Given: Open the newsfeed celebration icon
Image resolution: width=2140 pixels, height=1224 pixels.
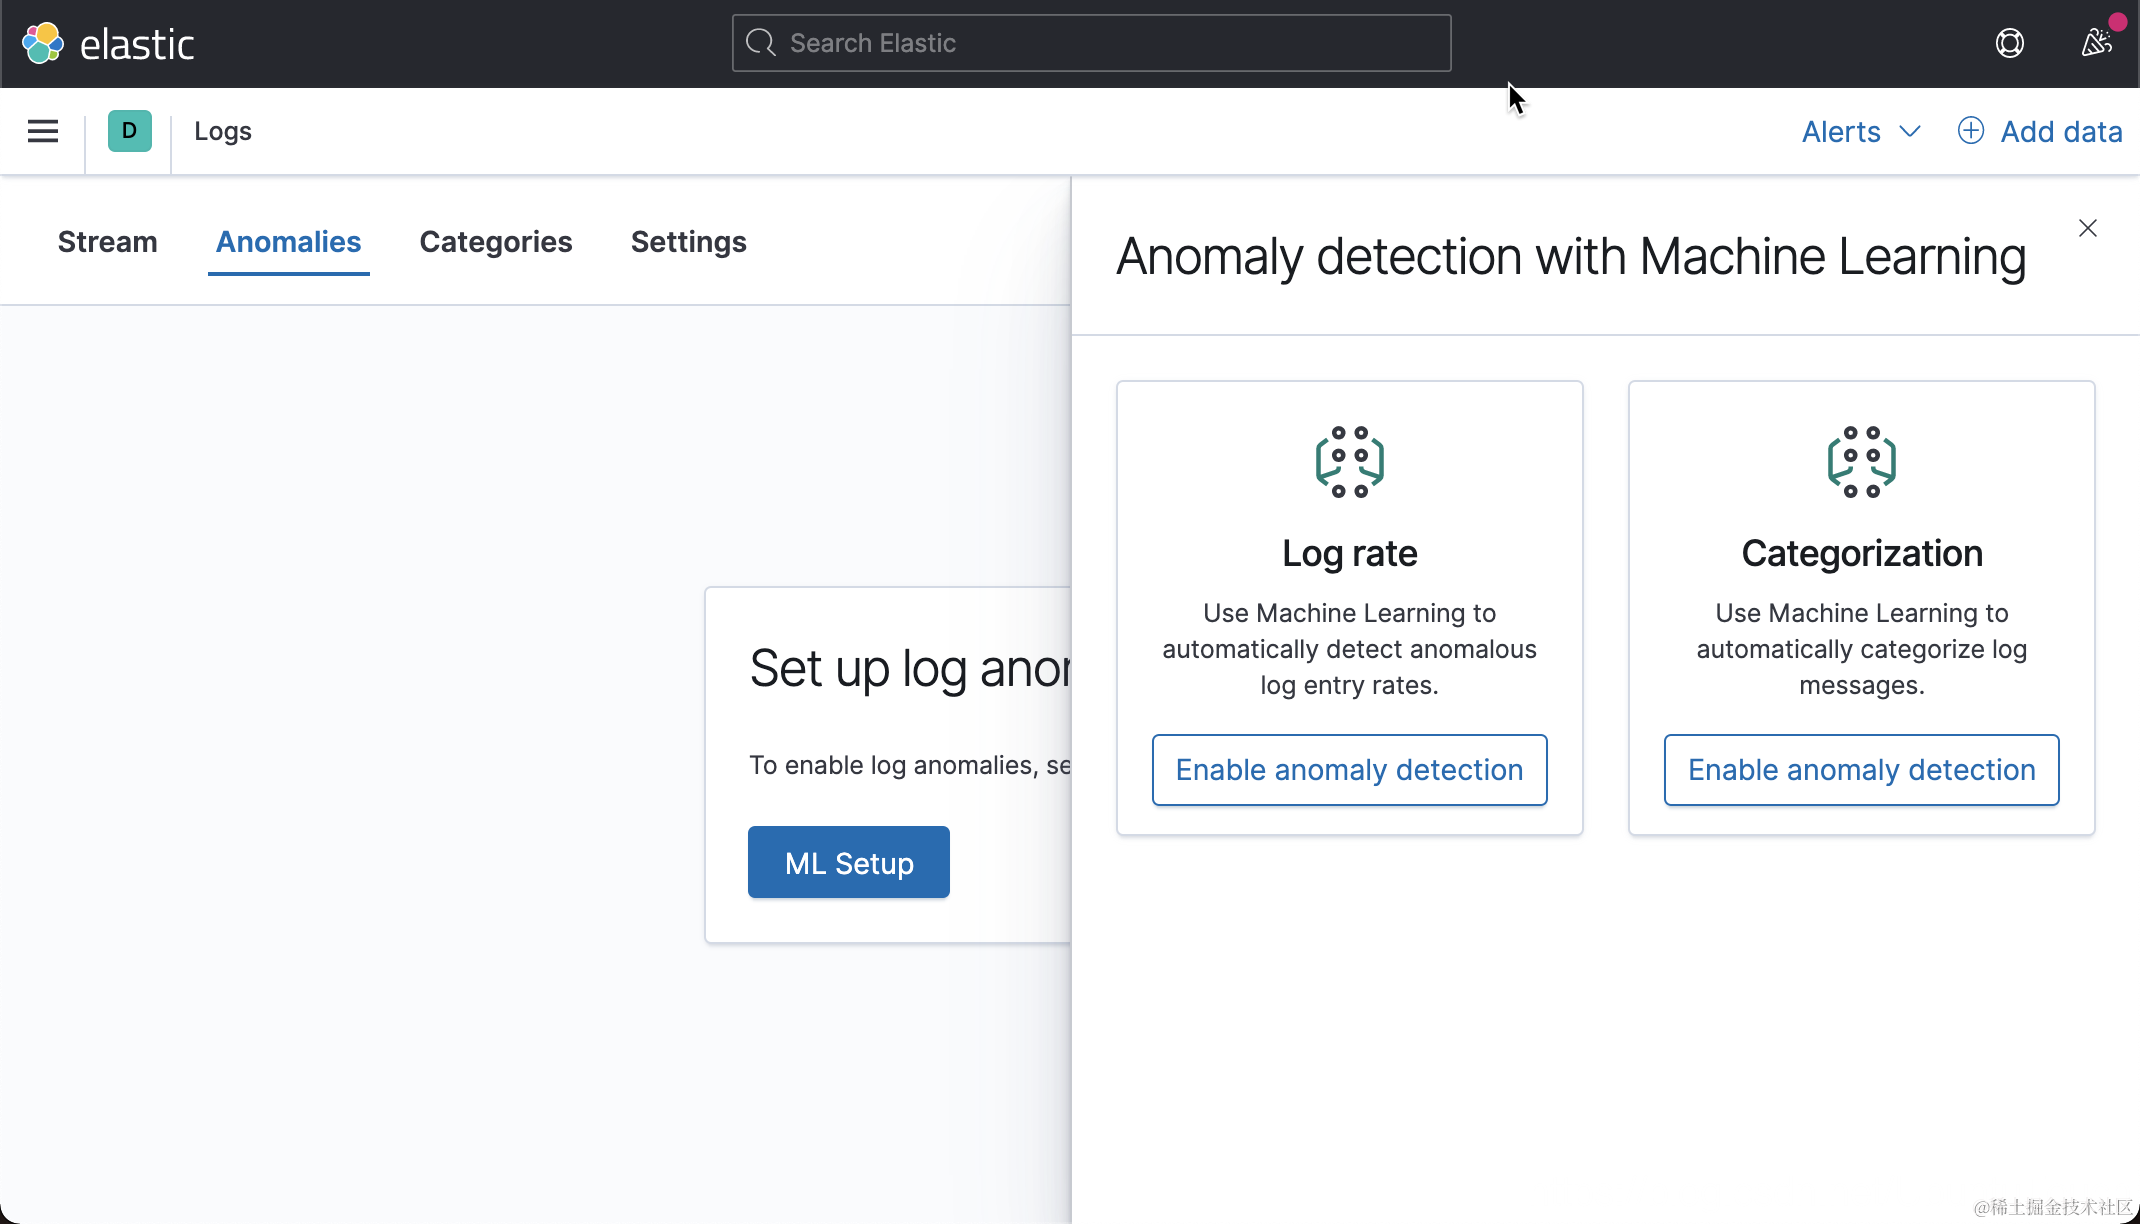Looking at the screenshot, I should pos(2096,43).
